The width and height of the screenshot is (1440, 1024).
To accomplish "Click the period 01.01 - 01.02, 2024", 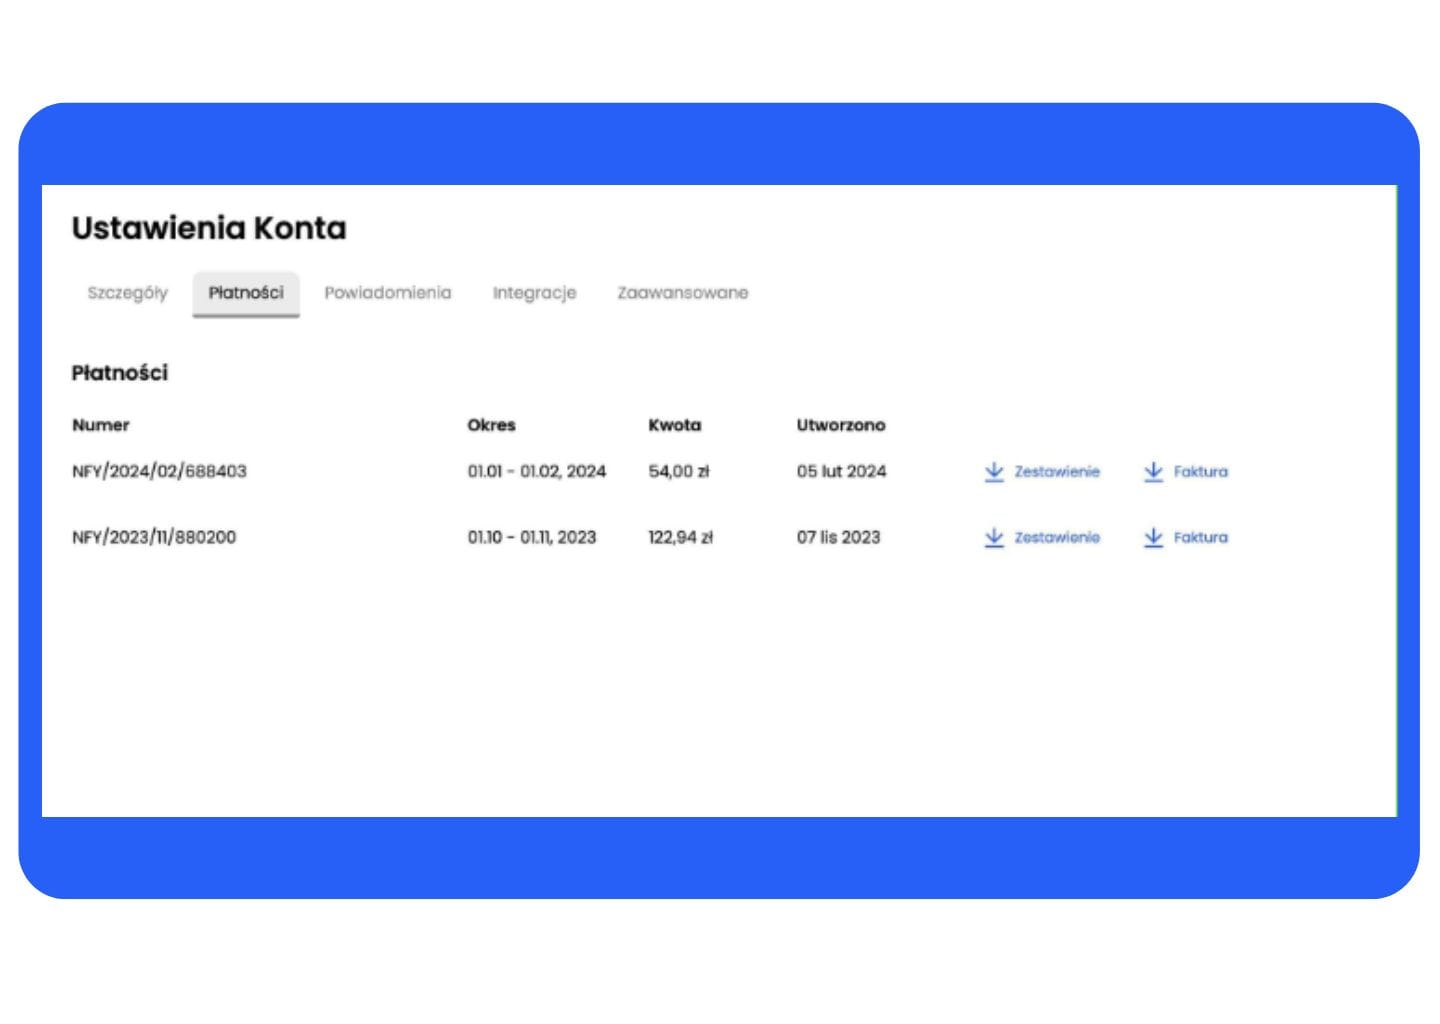I will pyautogui.click(x=537, y=472).
